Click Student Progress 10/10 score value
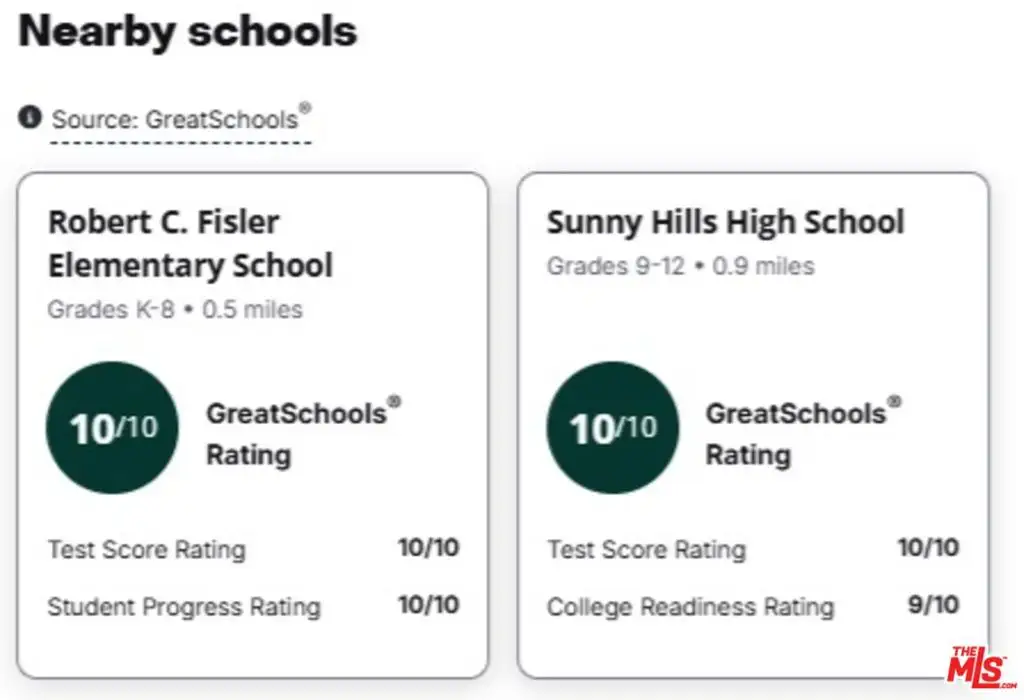Viewport: 1024px width, 700px height. 429,605
